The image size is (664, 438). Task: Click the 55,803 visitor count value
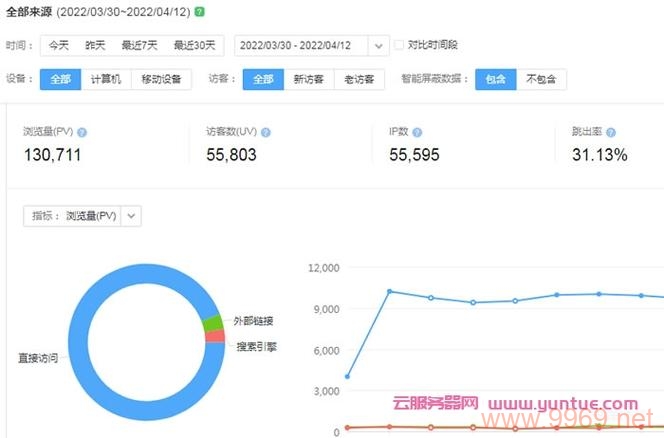point(231,155)
